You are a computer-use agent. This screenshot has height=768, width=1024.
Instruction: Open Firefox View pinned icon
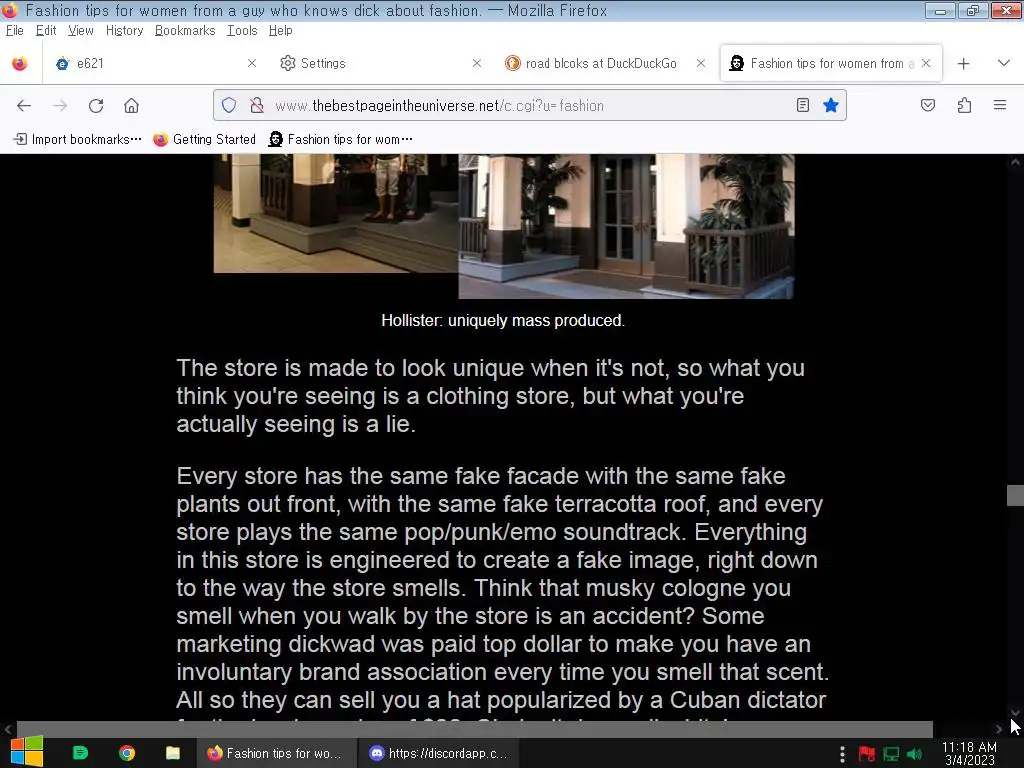[20, 63]
